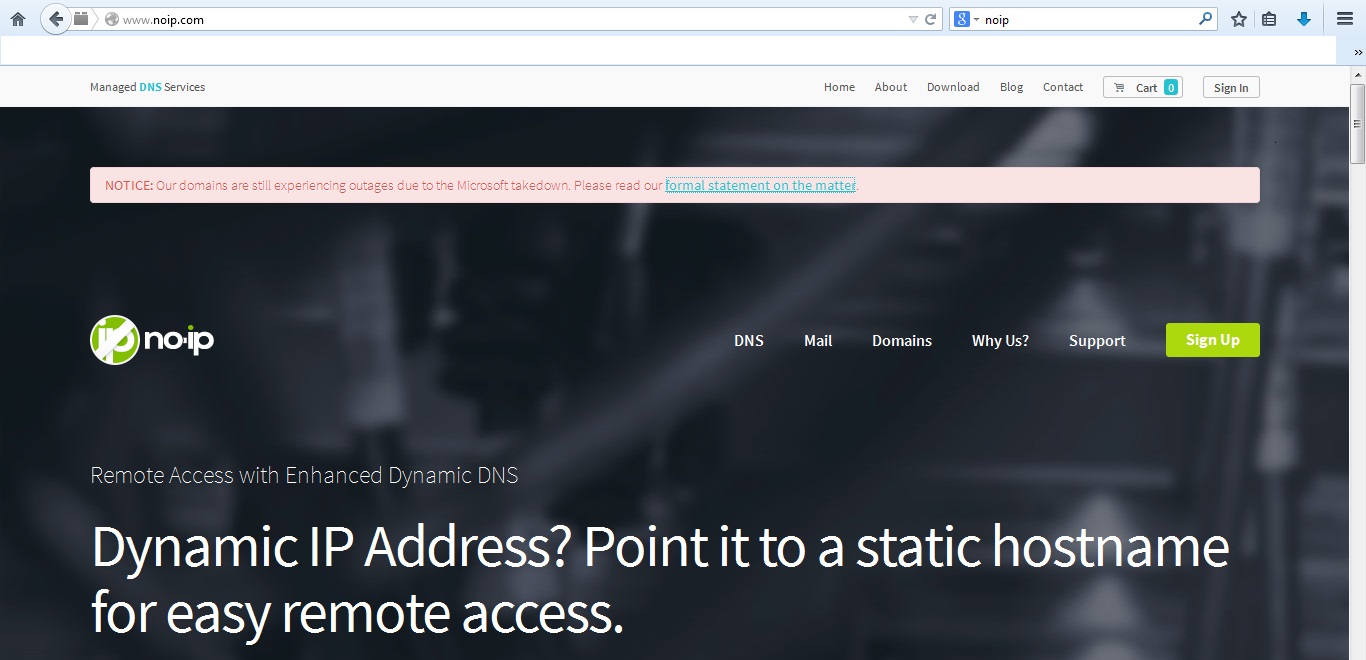Screen dimensions: 1366x660
Task: Go back with the browser back arrow
Action: (x=56, y=19)
